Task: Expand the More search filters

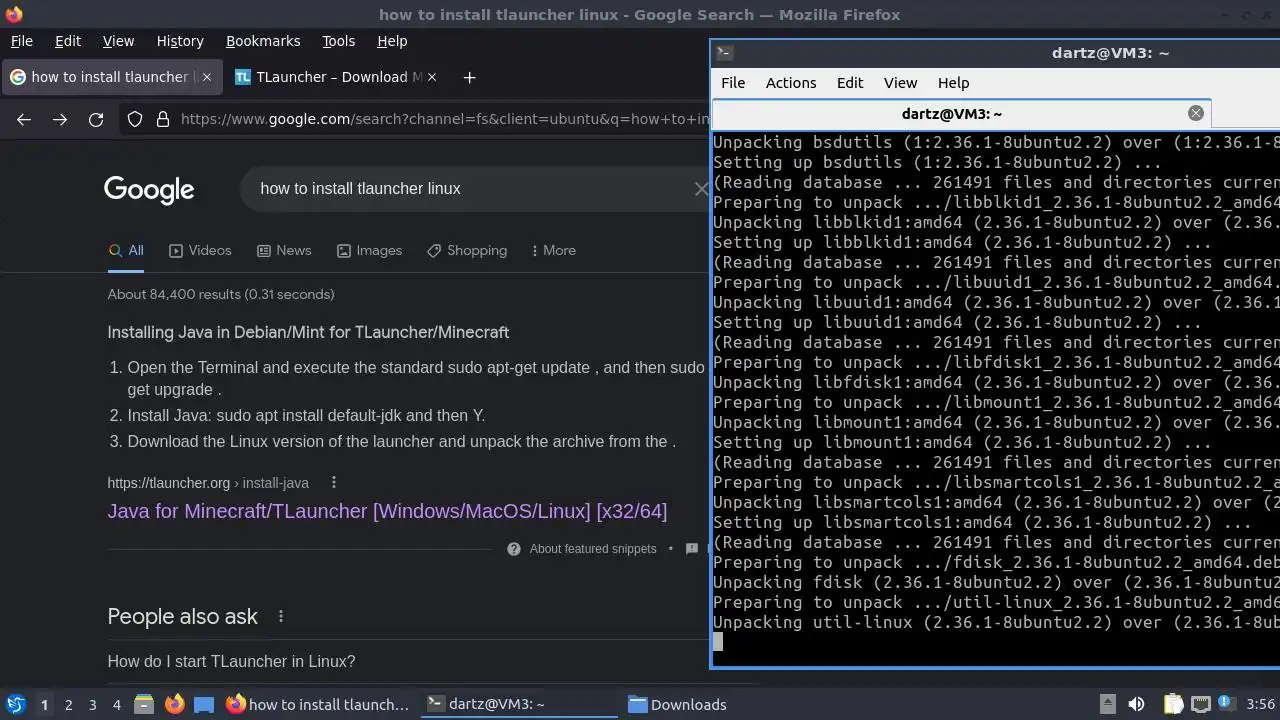Action: click(553, 251)
